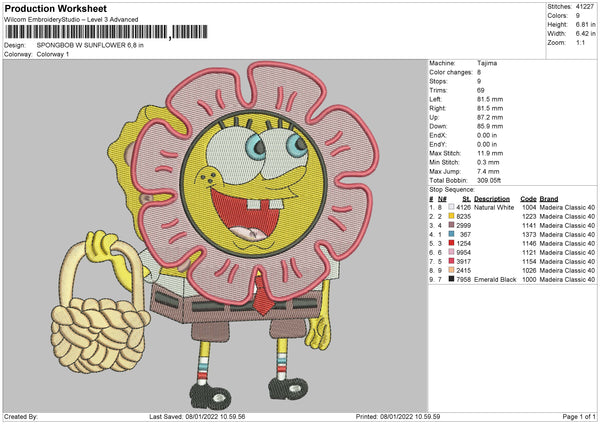
Task: Click the 'Last Saved: 08/01/2022 10.59.56' footer text
Action: click(x=197, y=416)
